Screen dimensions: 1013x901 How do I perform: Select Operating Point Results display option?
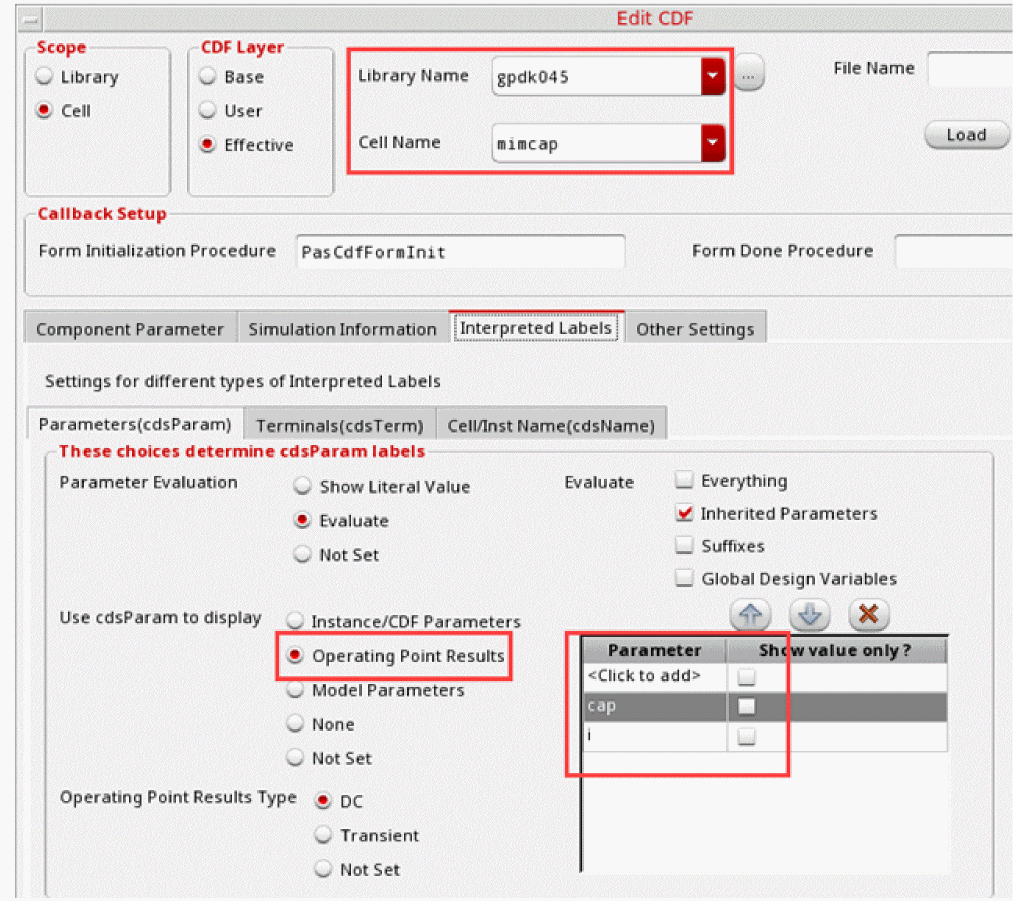(295, 656)
